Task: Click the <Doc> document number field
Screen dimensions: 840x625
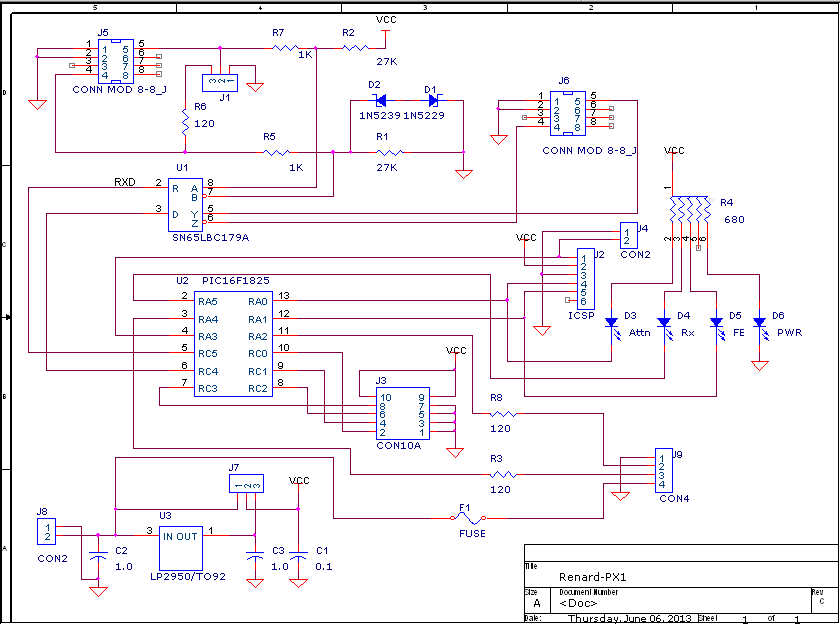Action: point(578,603)
